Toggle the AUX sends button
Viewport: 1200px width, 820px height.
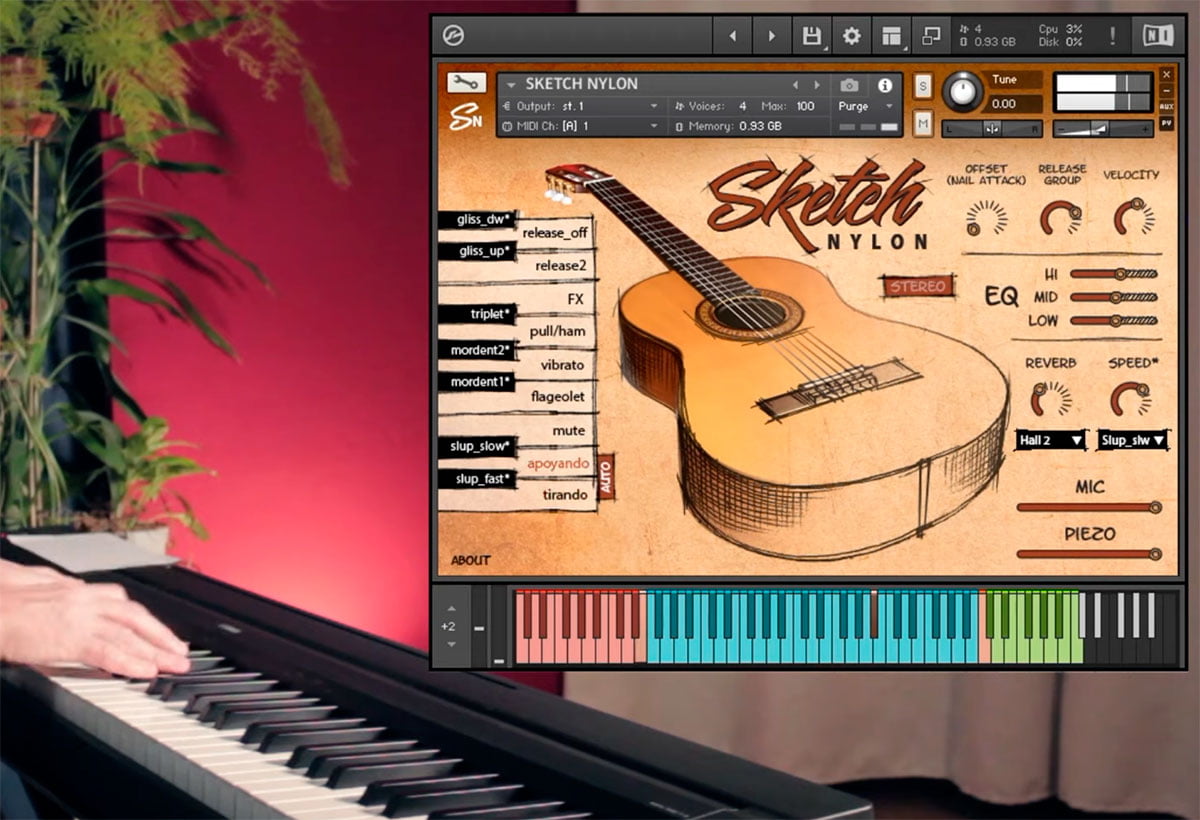pos(1166,106)
